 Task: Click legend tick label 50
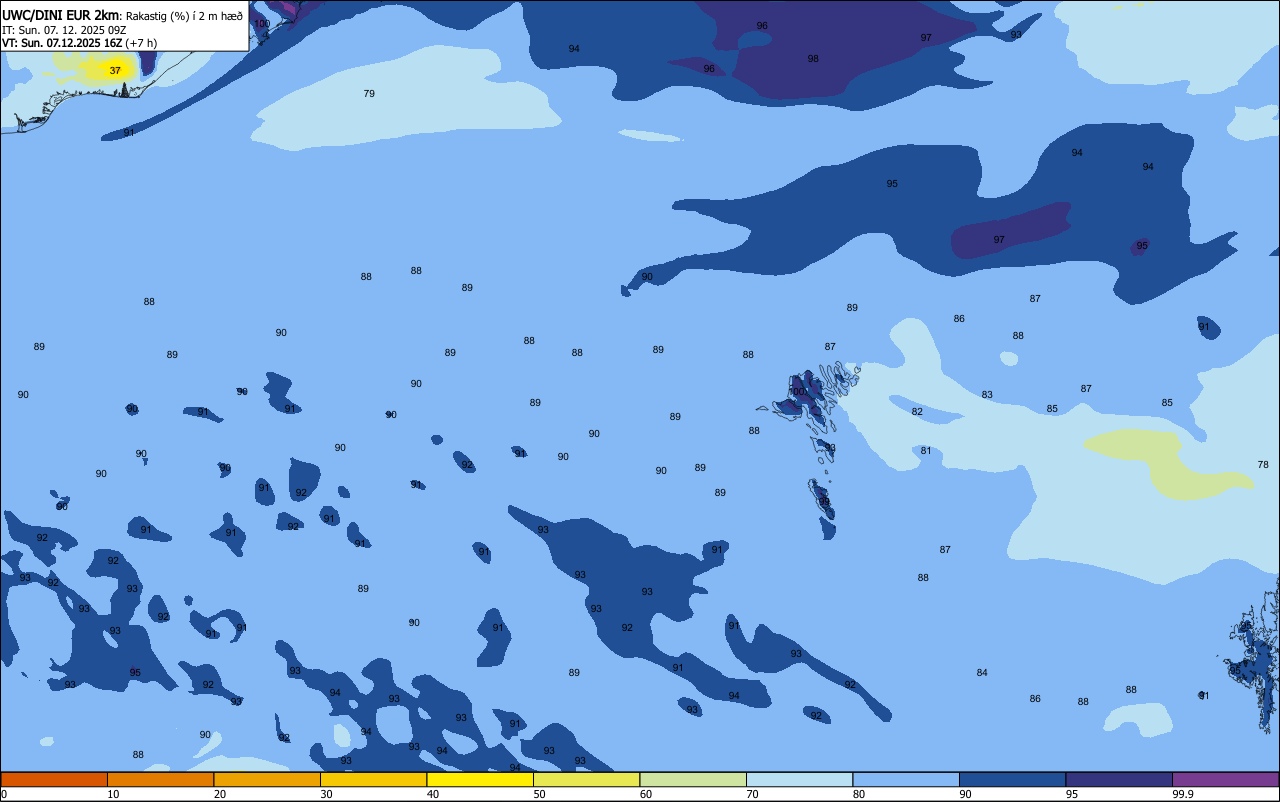point(540,794)
